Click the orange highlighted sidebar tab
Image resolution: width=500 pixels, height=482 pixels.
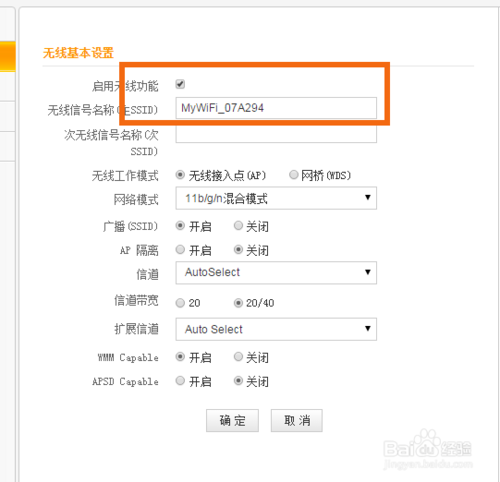tap(7, 56)
